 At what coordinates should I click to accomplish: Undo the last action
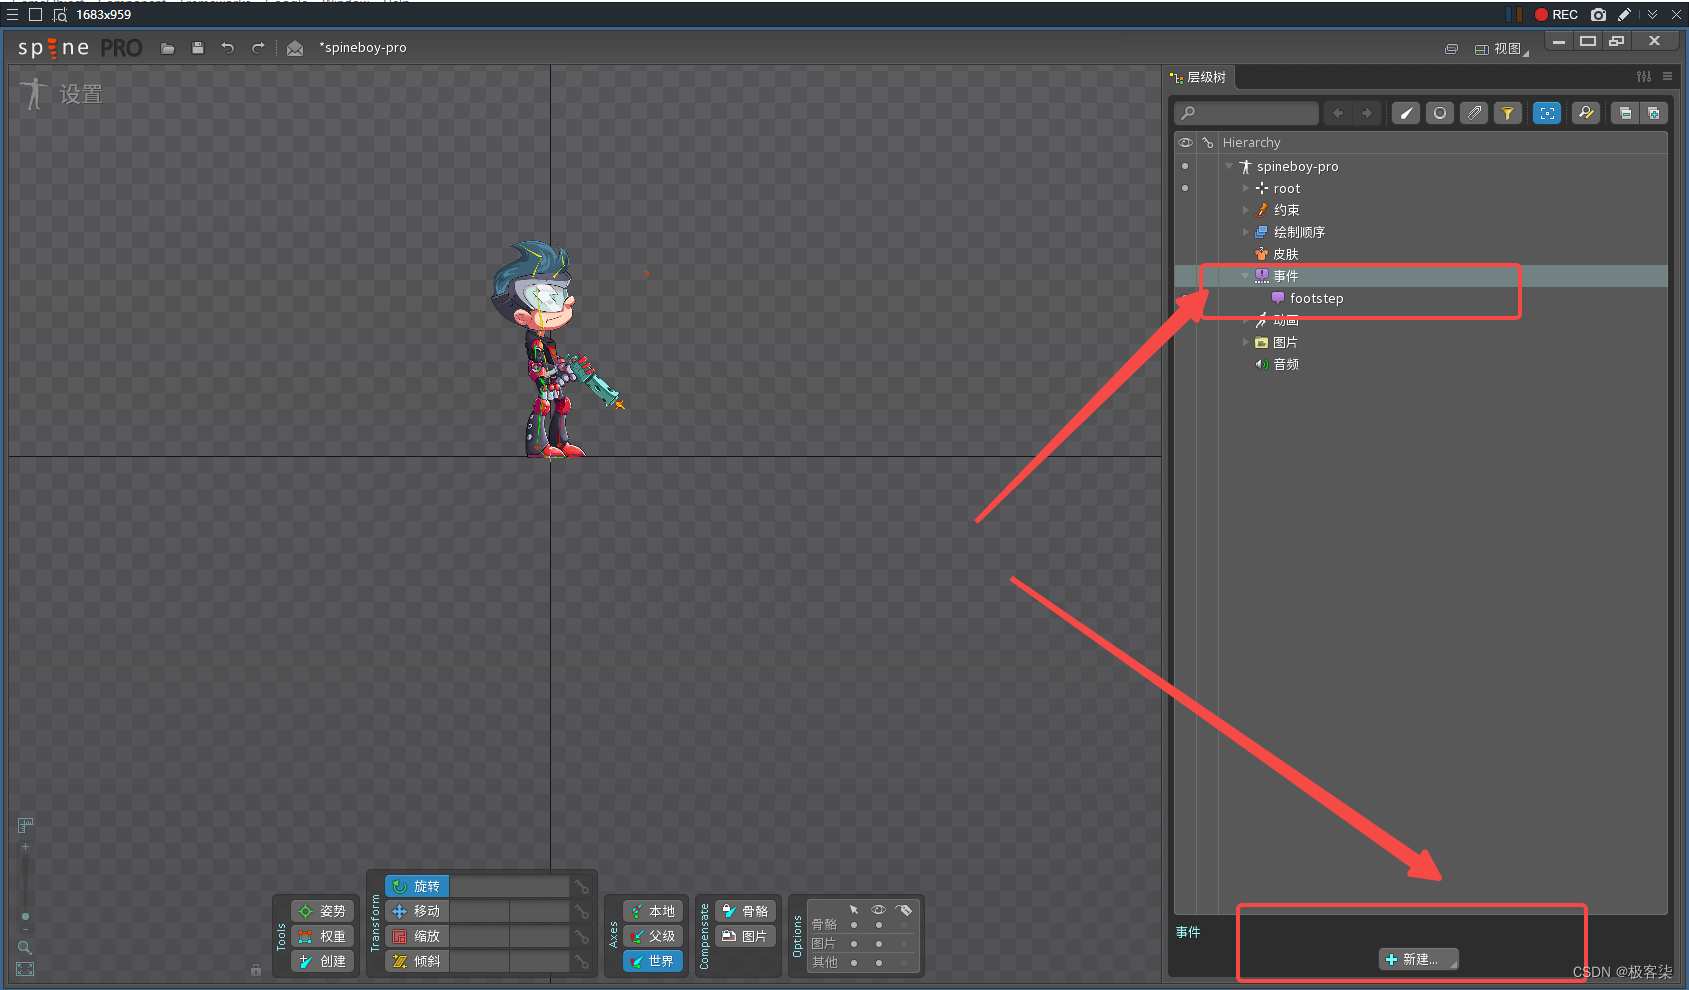click(228, 48)
